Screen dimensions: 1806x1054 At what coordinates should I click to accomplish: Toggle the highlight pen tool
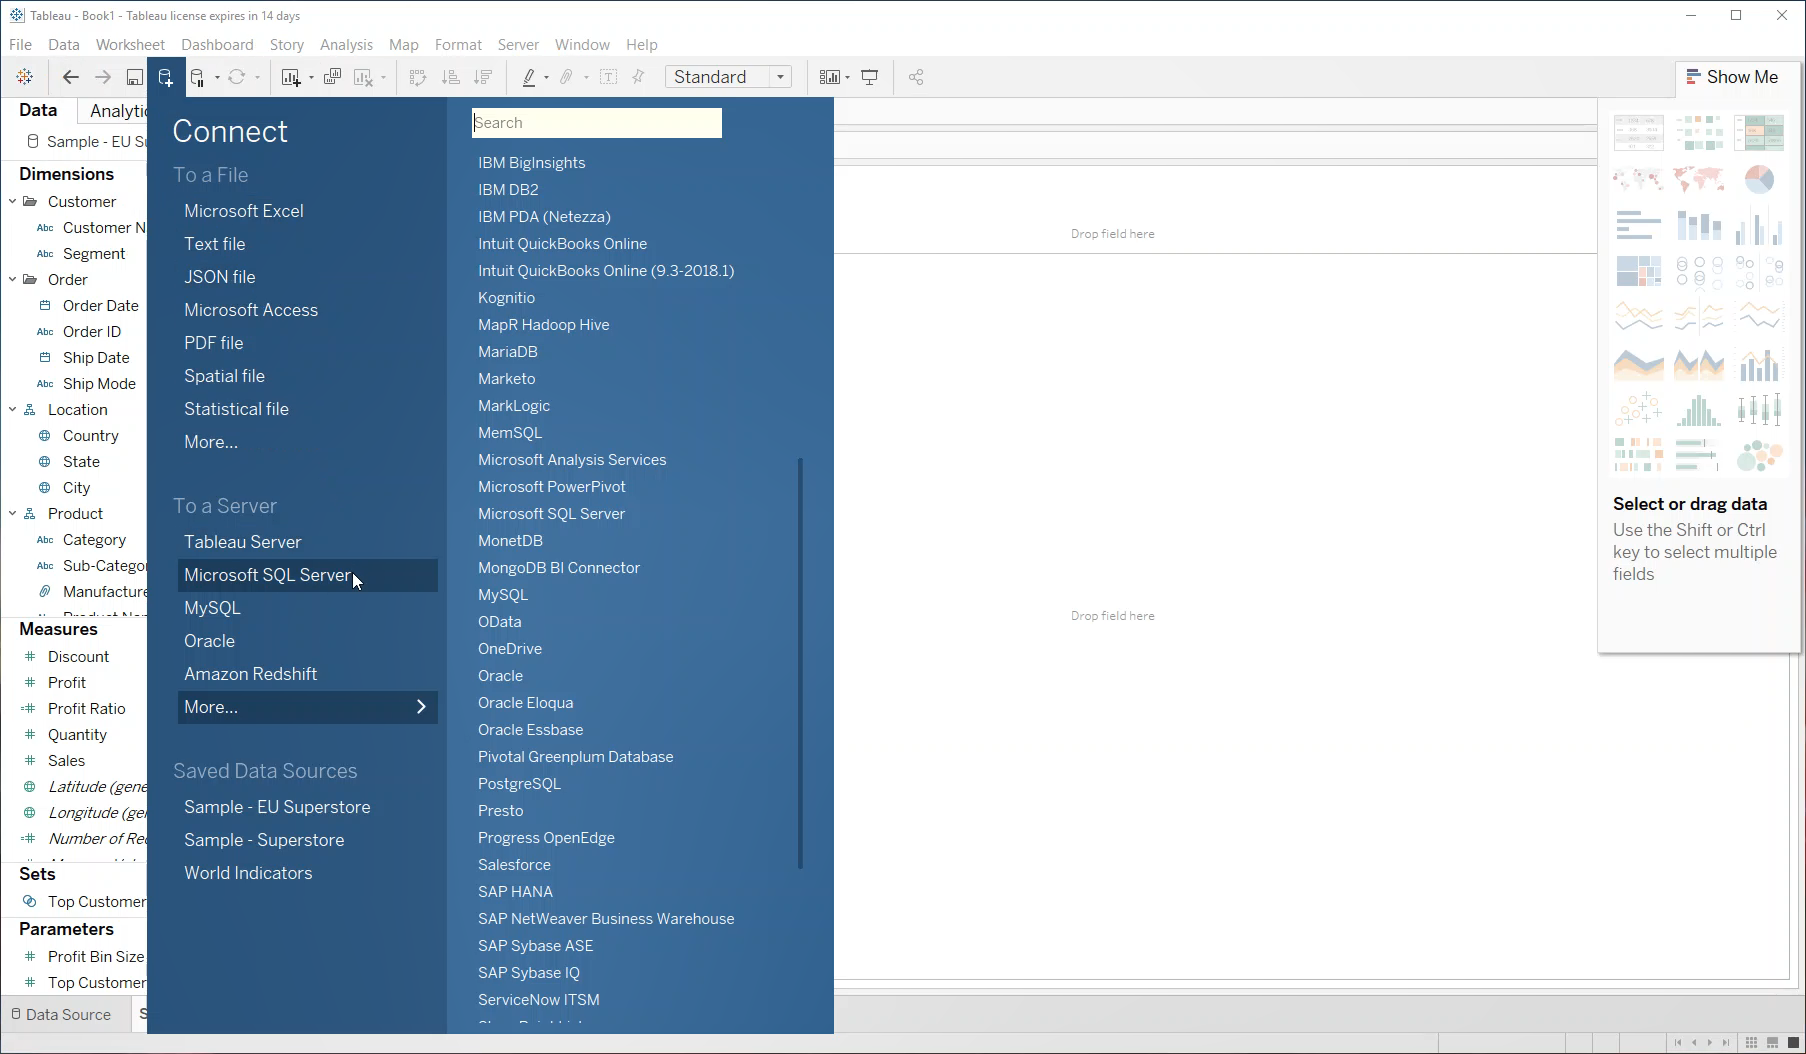tap(530, 77)
